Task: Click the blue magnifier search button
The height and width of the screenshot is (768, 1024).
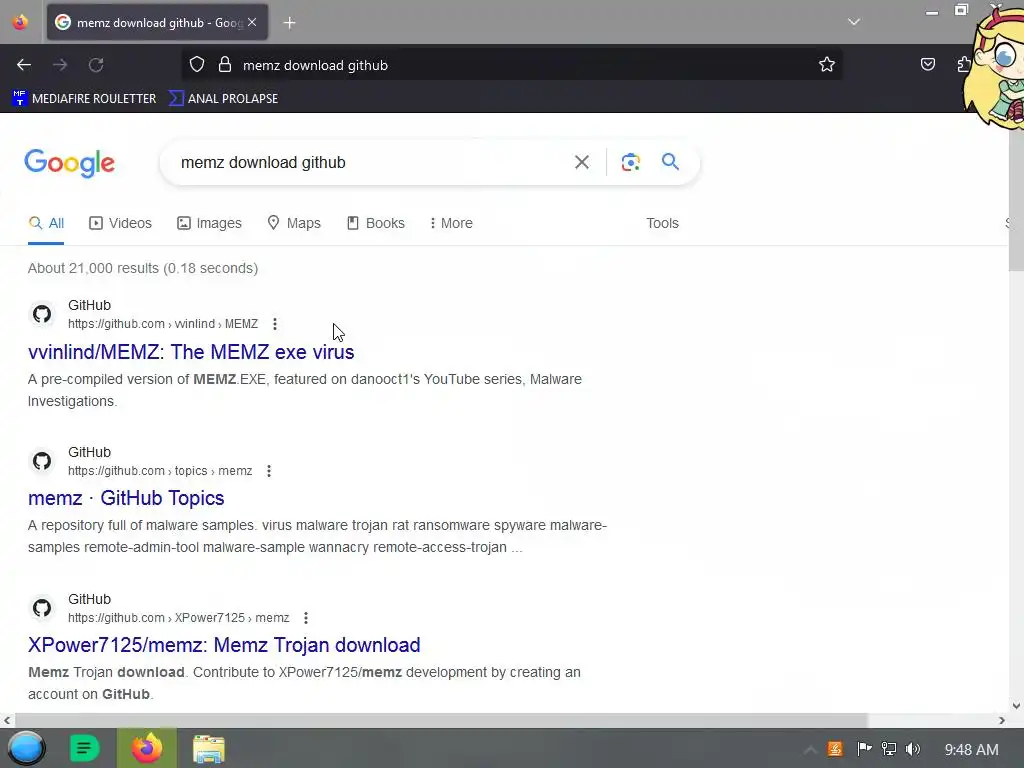Action: (670, 161)
